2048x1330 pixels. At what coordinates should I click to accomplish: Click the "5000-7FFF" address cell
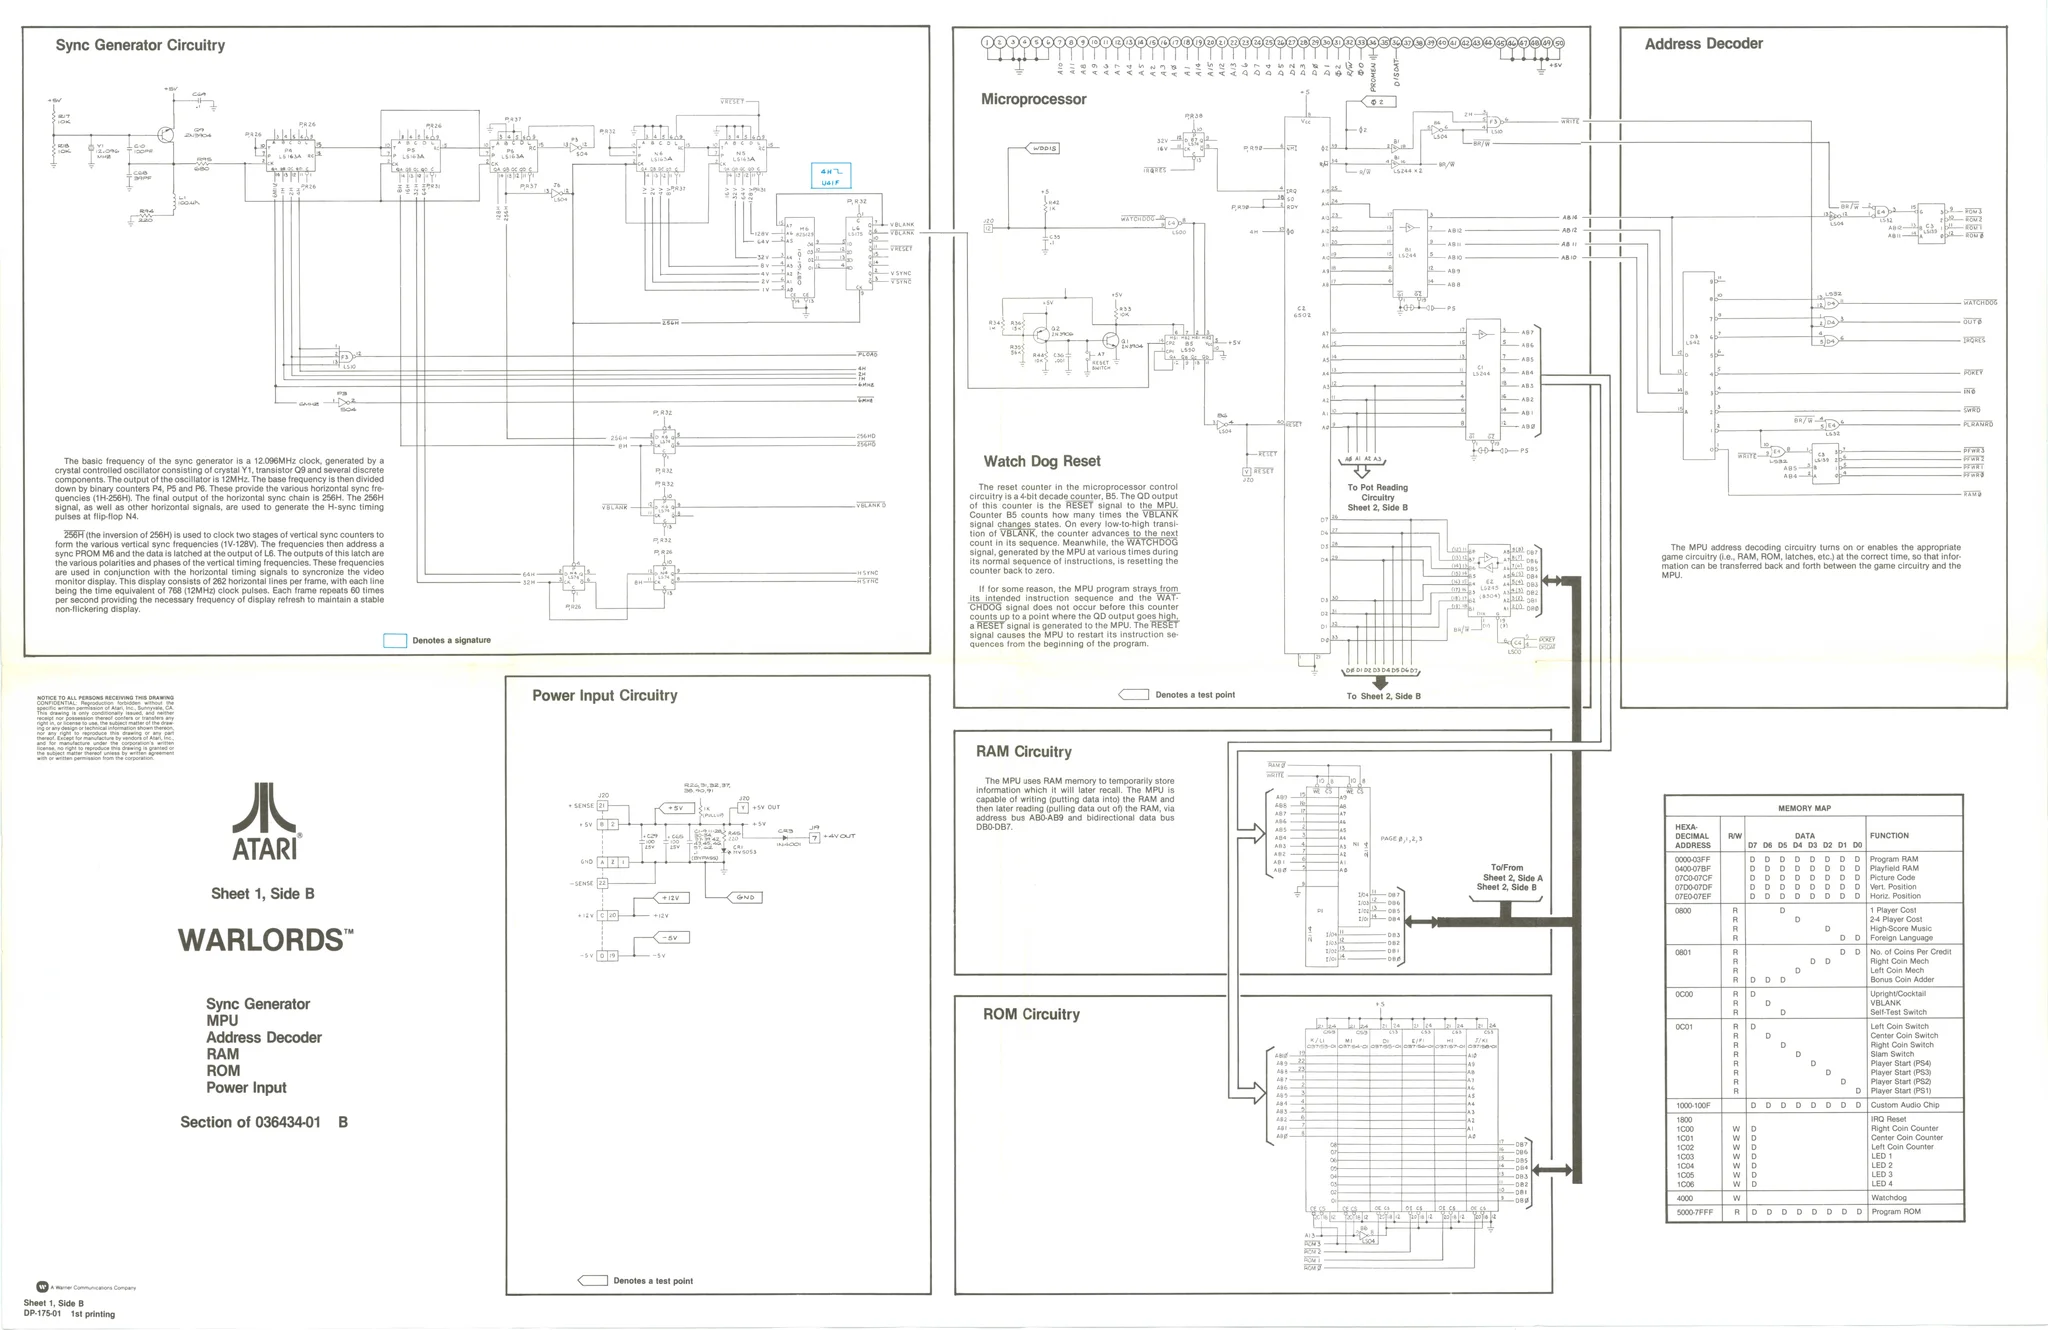click(x=1694, y=1212)
